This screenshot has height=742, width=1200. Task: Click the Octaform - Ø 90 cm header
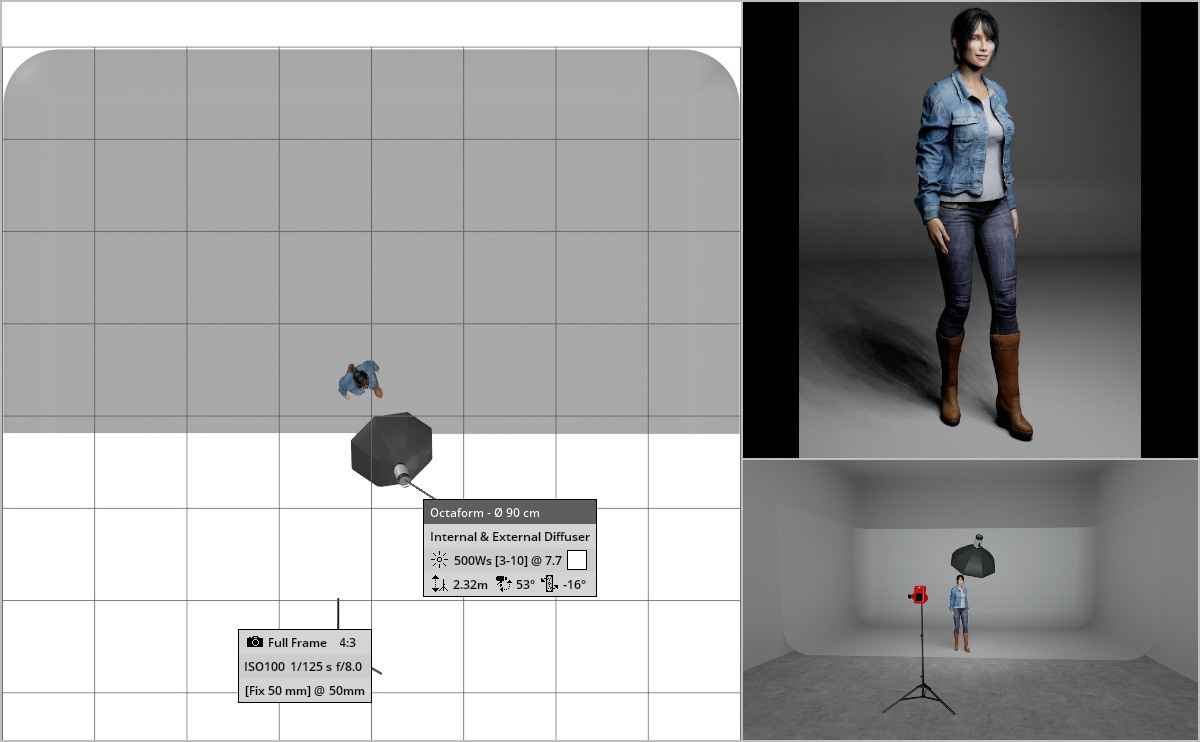click(x=485, y=513)
